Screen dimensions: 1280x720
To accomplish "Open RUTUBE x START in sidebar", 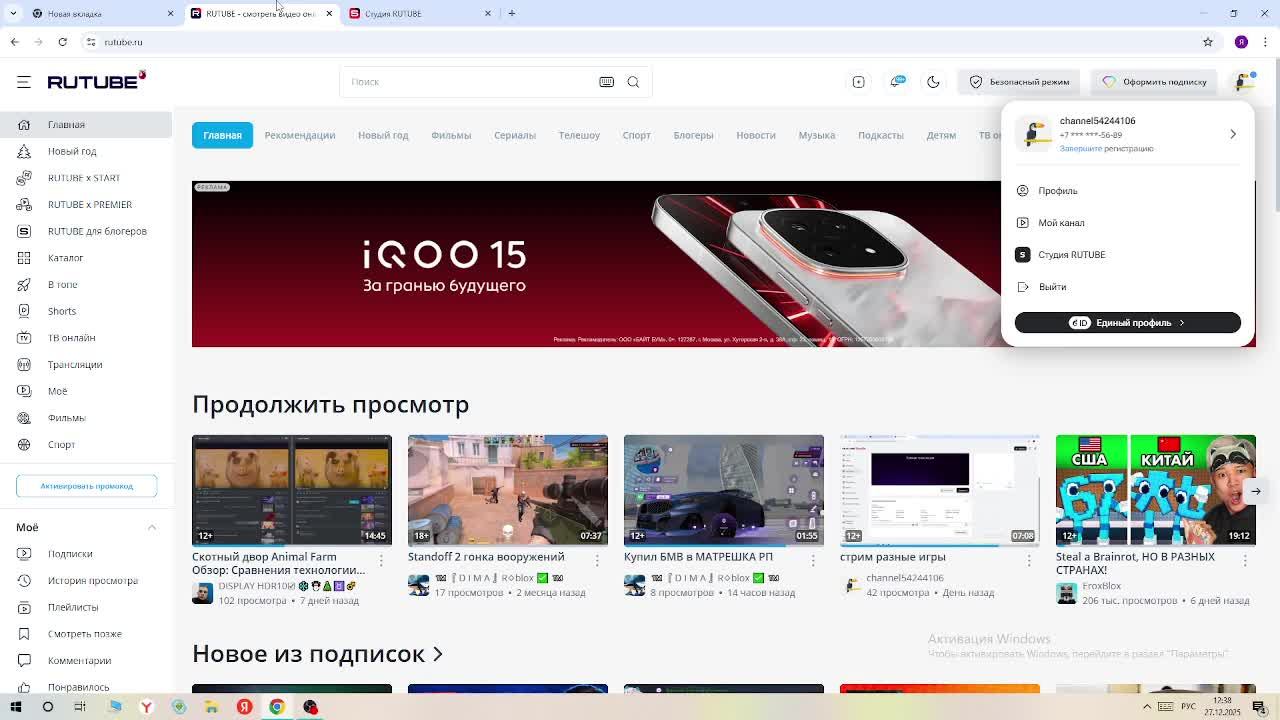I will pos(86,178).
